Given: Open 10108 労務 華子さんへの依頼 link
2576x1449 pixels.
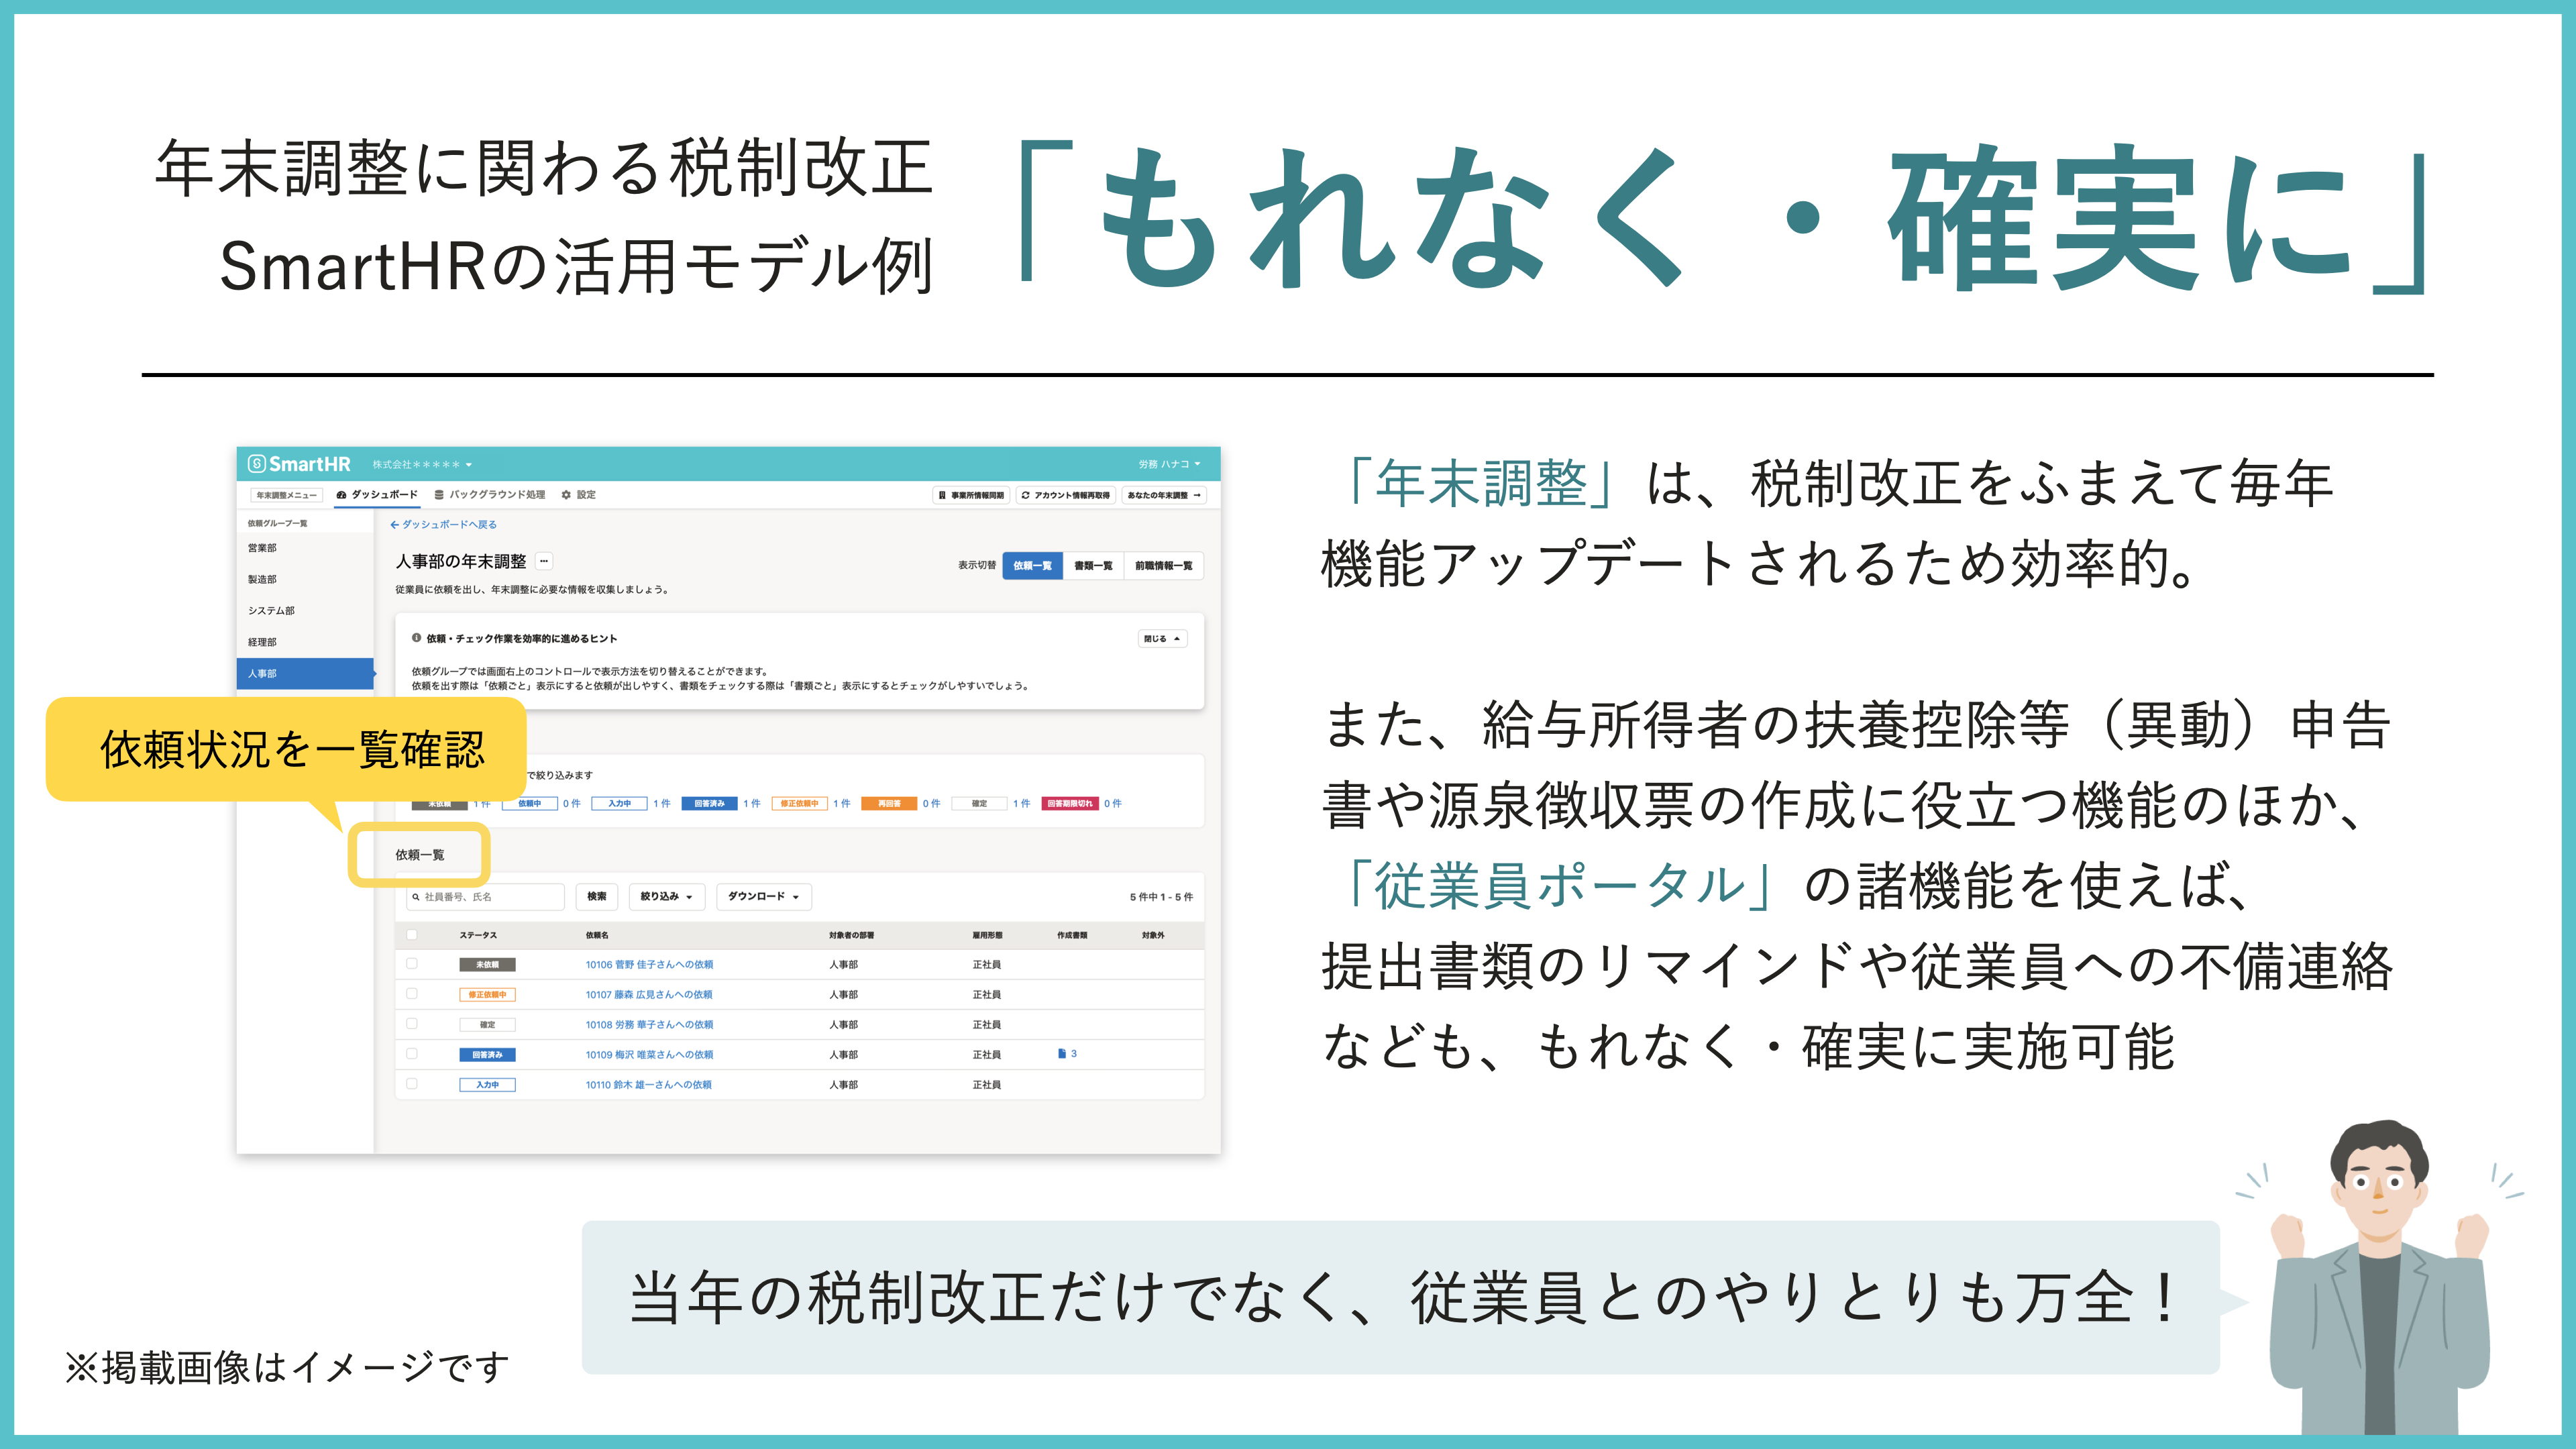Looking at the screenshot, I should [x=649, y=1025].
